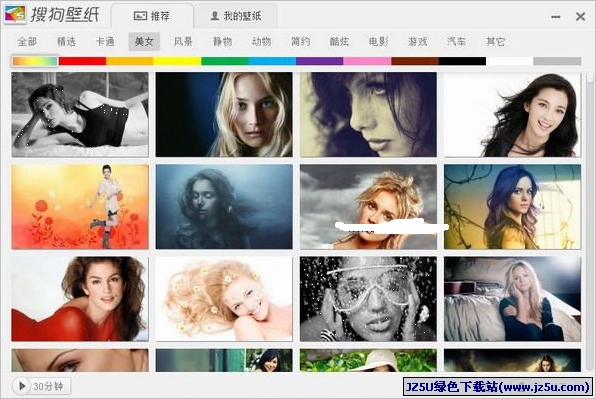The height and width of the screenshot is (399, 596).
Task: Open the orange floral illustration wallpaper
Action: pyautogui.click(x=80, y=207)
